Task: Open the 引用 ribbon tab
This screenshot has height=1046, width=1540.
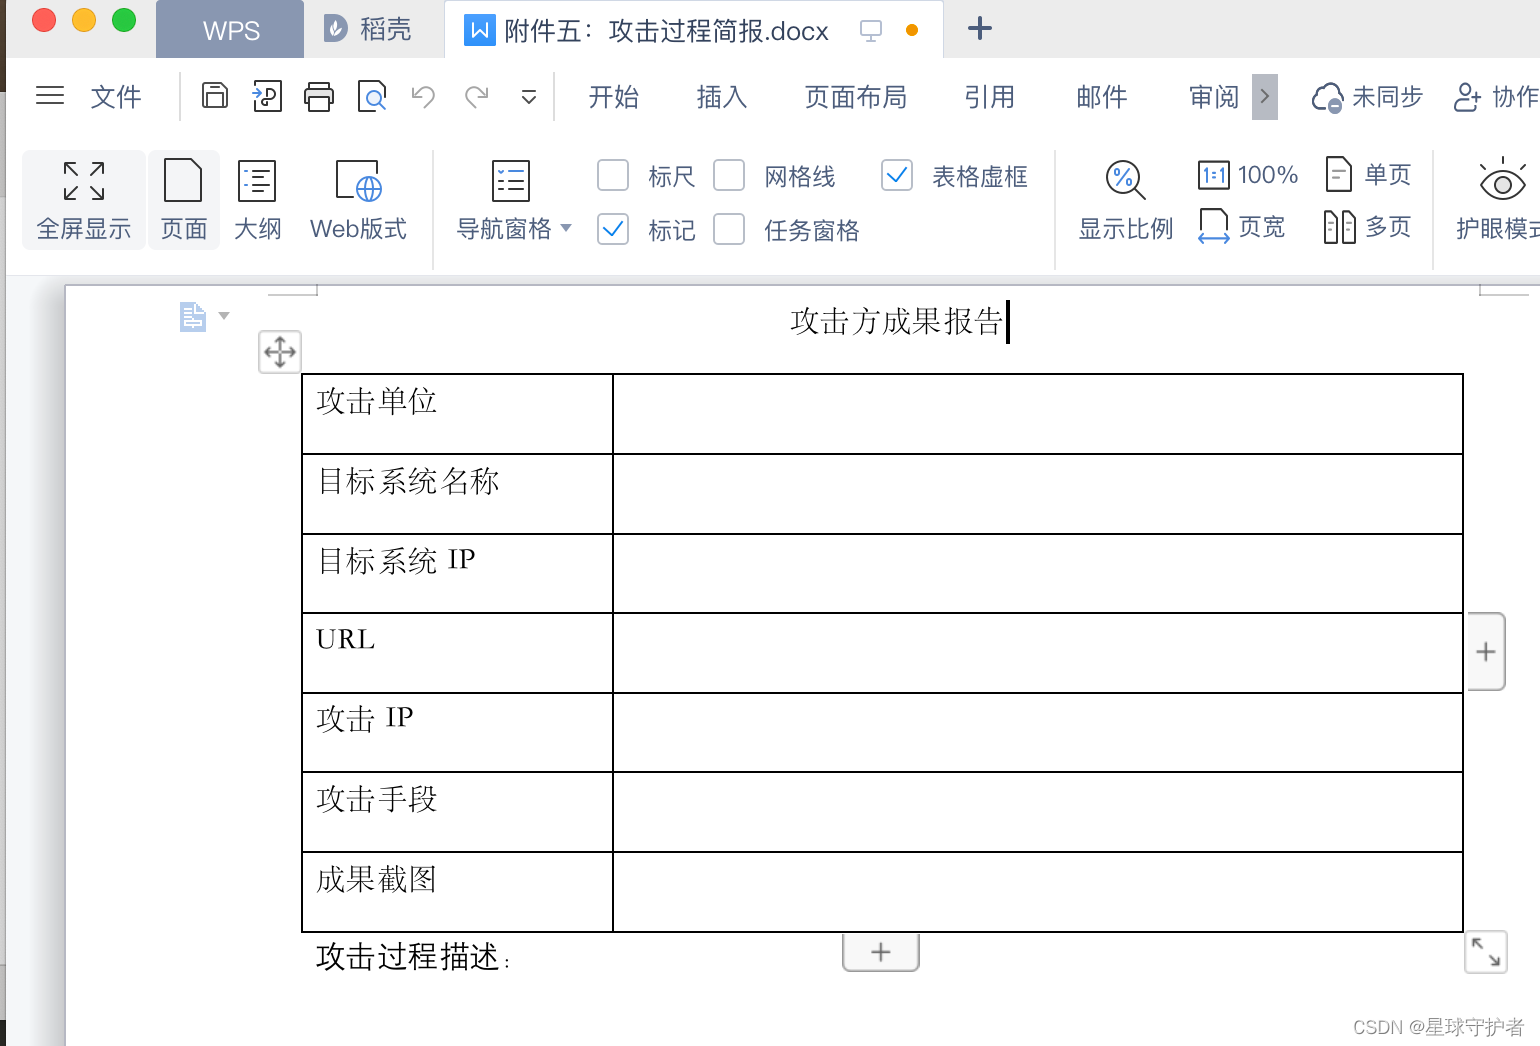Action: point(990,97)
